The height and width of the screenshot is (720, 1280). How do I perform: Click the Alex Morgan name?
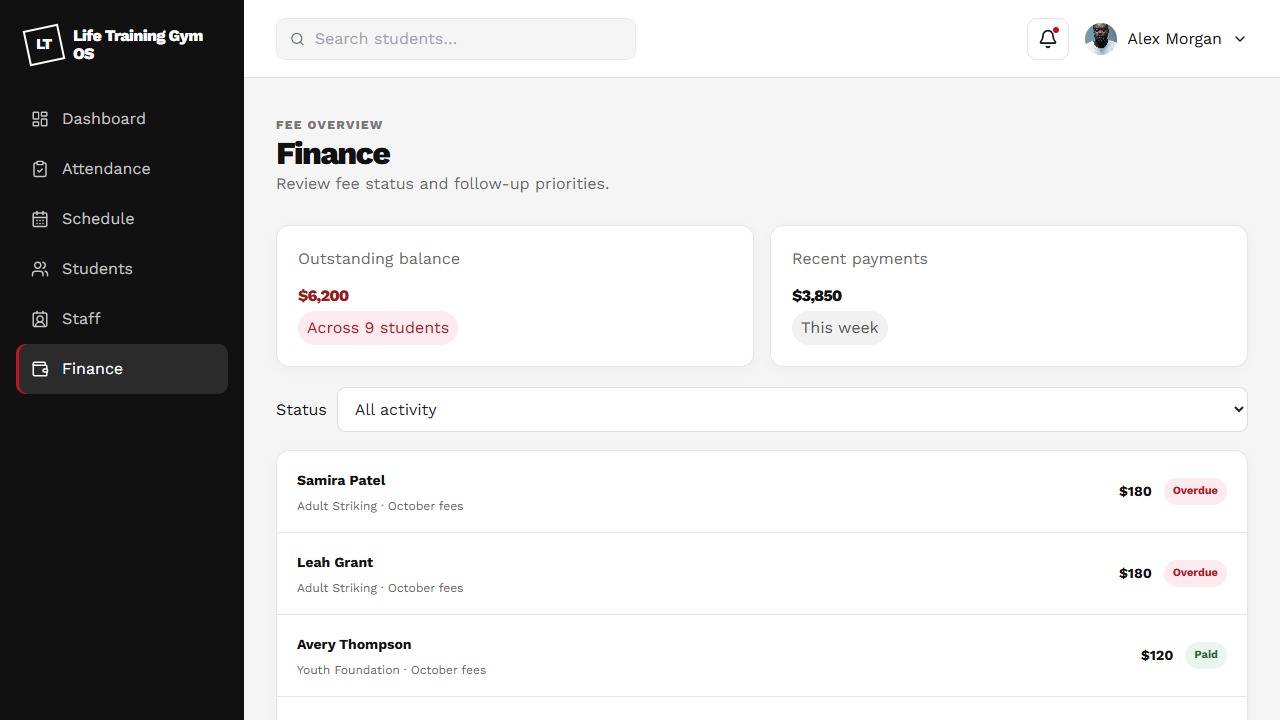click(x=1174, y=39)
